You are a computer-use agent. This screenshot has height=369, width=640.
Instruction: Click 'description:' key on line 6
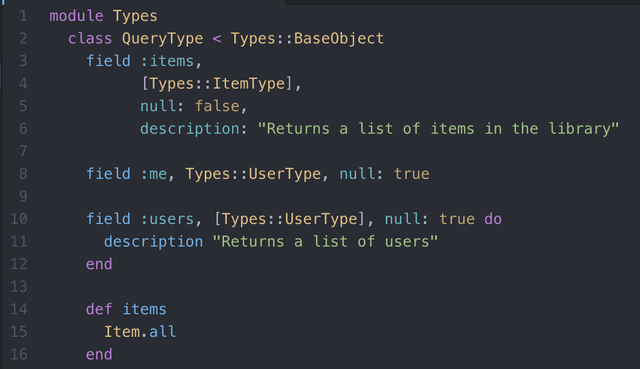tap(193, 129)
